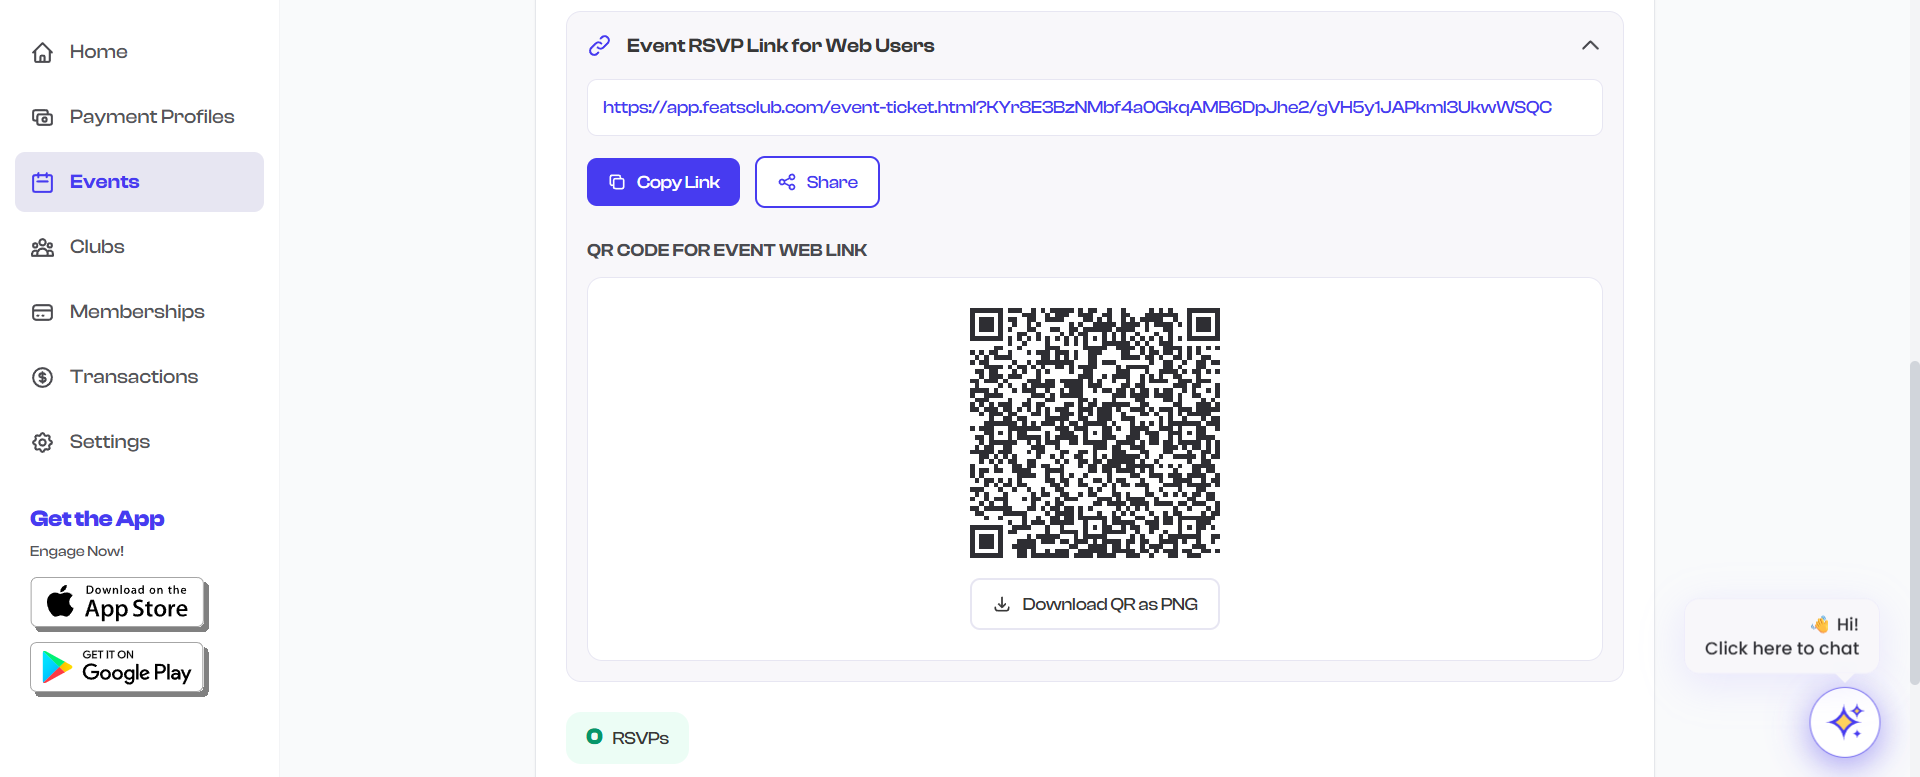
Task: Click the 'Engage Now!' text
Action: click(x=77, y=551)
